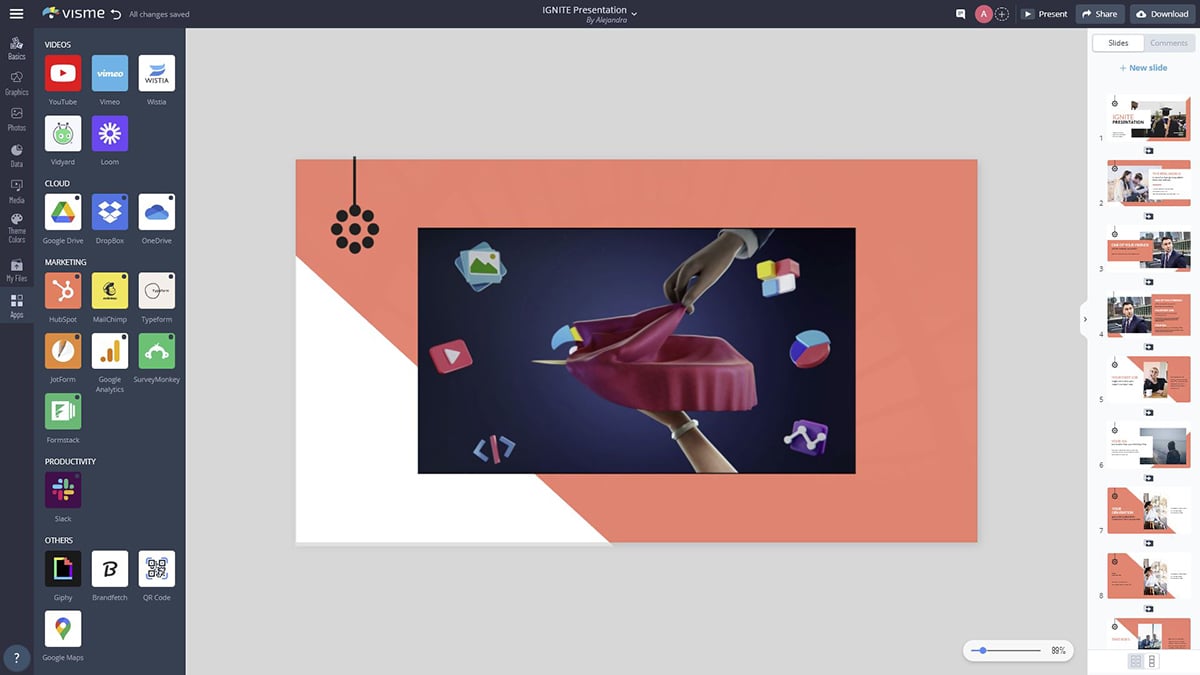This screenshot has width=1200, height=675.
Task: Switch to the Slides panel tab
Action: (1118, 43)
